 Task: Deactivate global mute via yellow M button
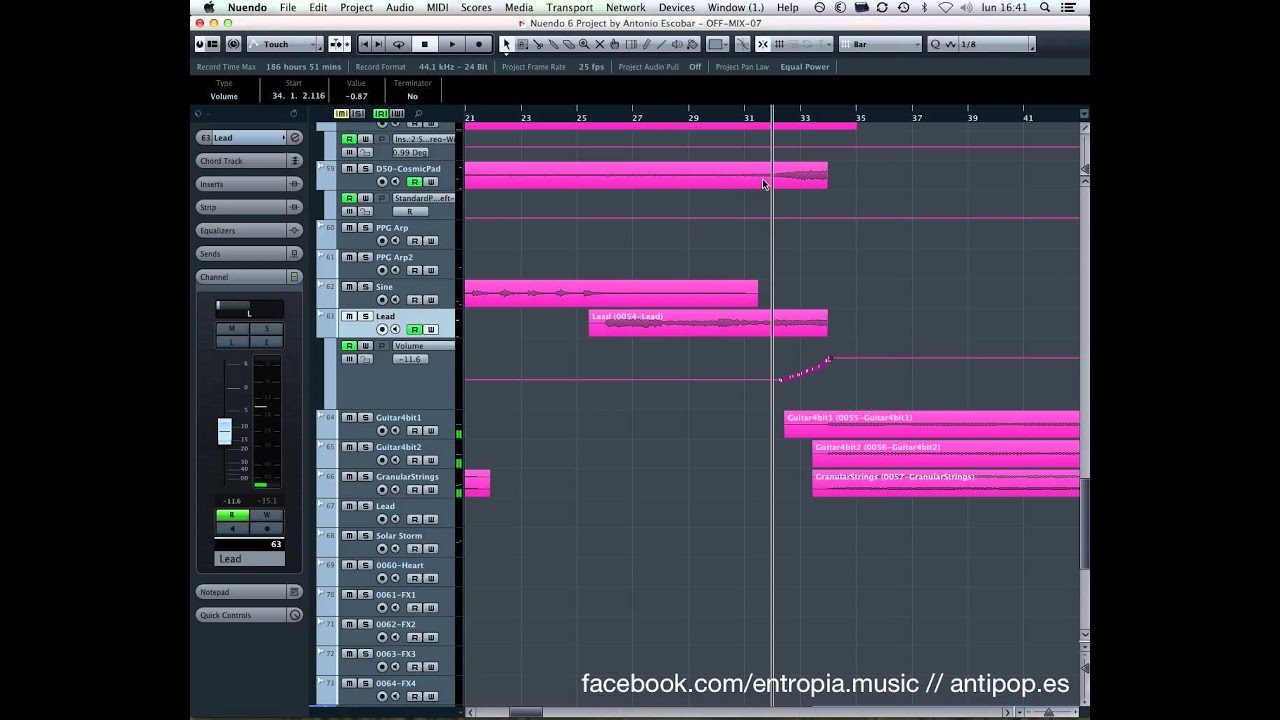[341, 114]
